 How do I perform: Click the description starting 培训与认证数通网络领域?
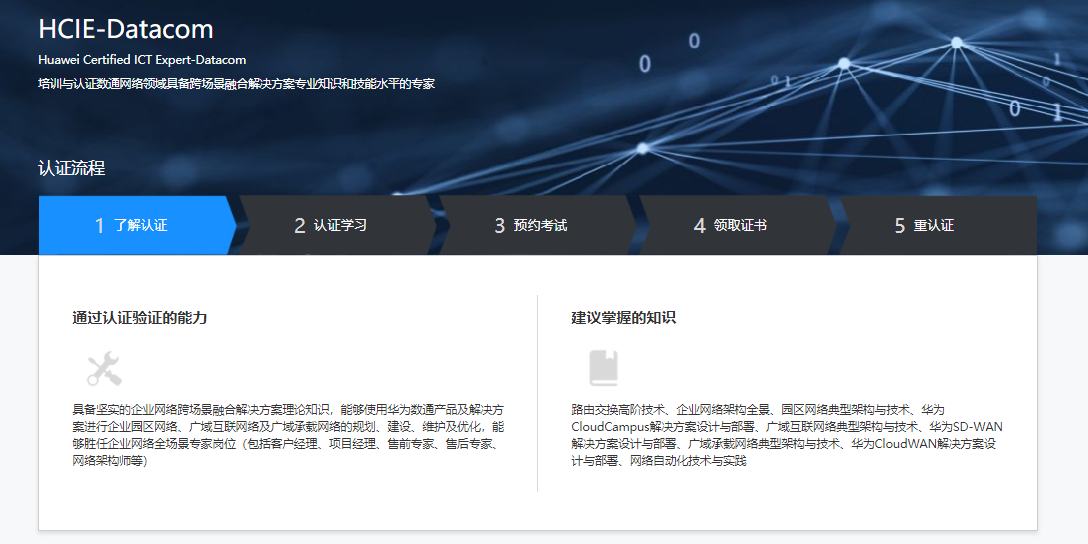tap(236, 84)
